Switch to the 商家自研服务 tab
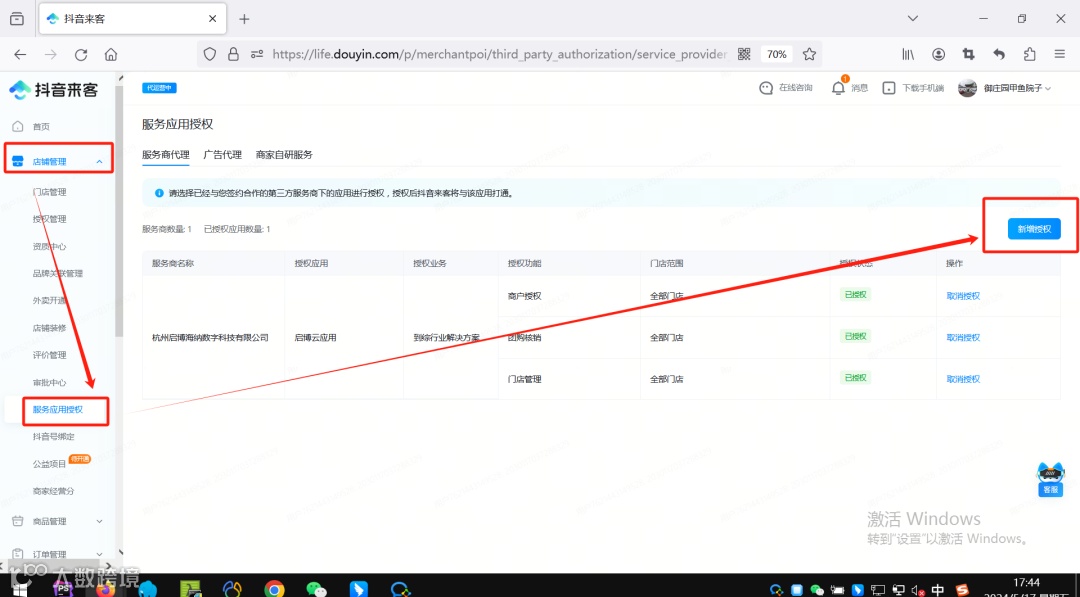 click(284, 155)
